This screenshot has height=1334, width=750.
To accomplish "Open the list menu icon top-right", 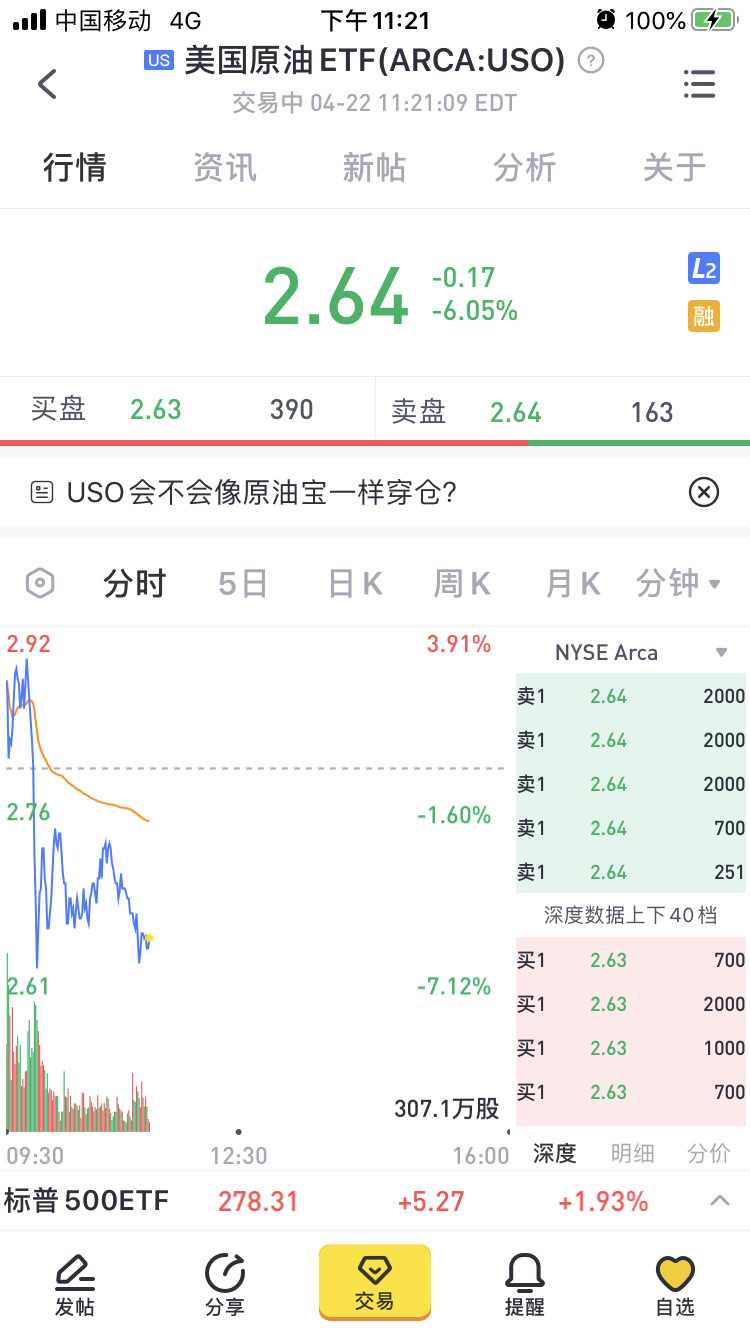I will (x=699, y=84).
